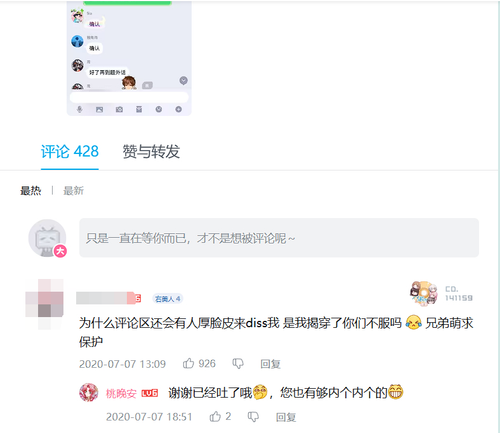This screenshot has width=500, height=433.
Task: Dislike the reply posted at 18:51
Action: coord(253,417)
